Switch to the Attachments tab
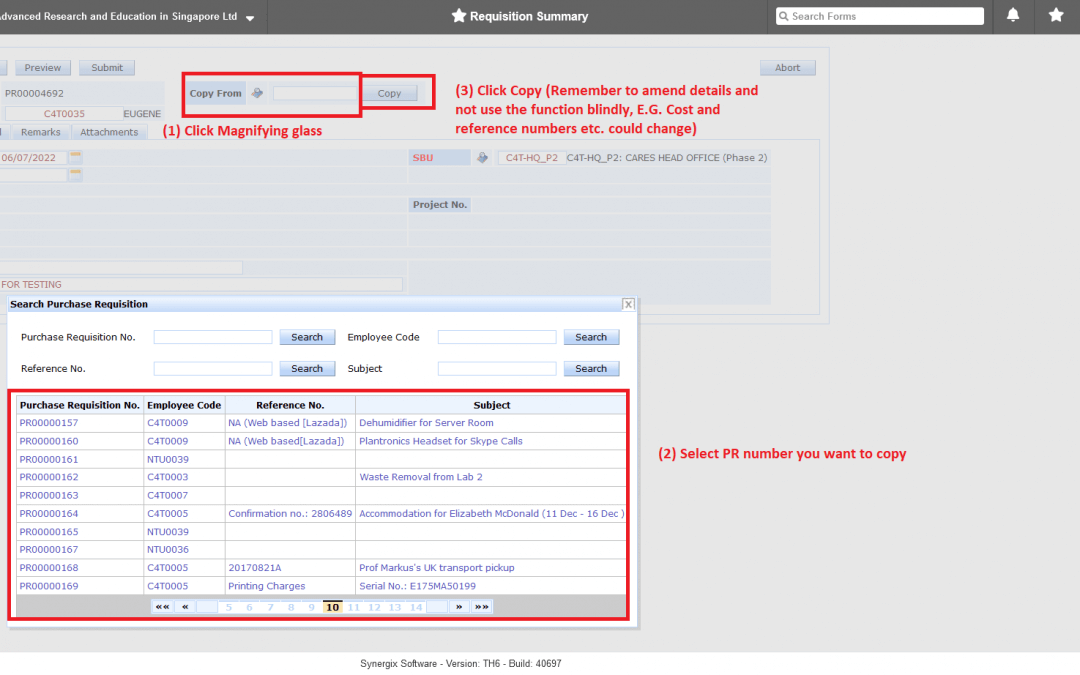 109,132
